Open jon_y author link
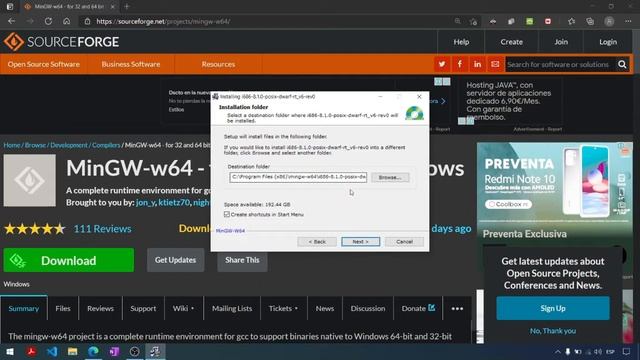 click(x=145, y=202)
